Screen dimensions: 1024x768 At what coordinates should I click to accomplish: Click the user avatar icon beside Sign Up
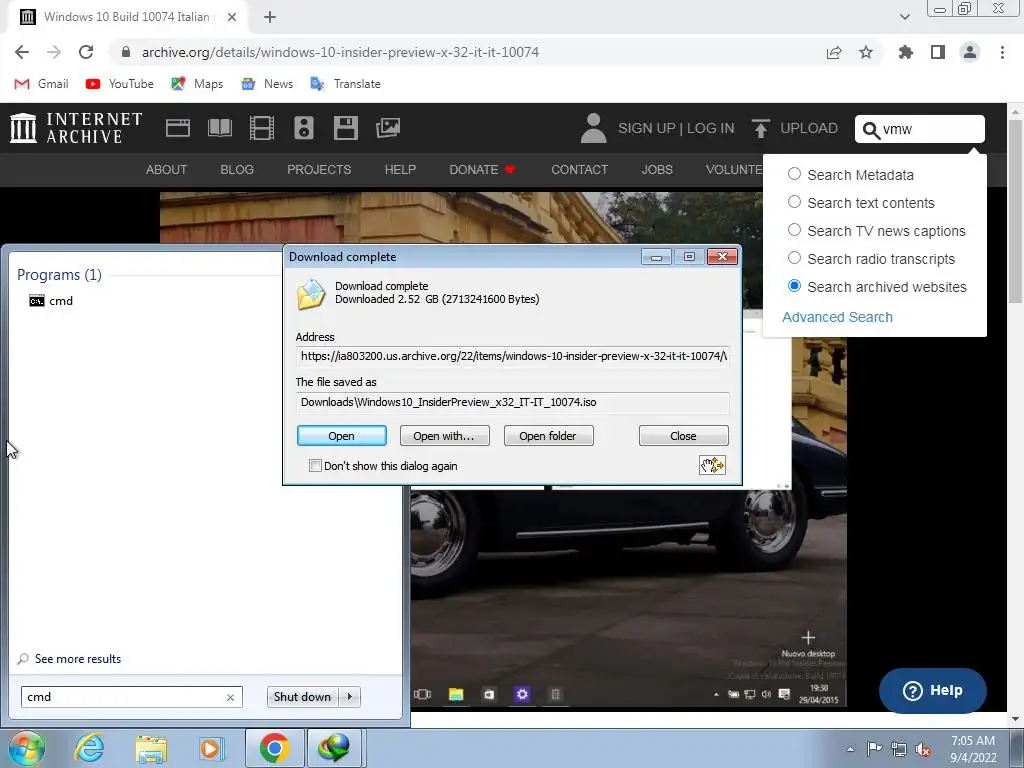point(593,128)
